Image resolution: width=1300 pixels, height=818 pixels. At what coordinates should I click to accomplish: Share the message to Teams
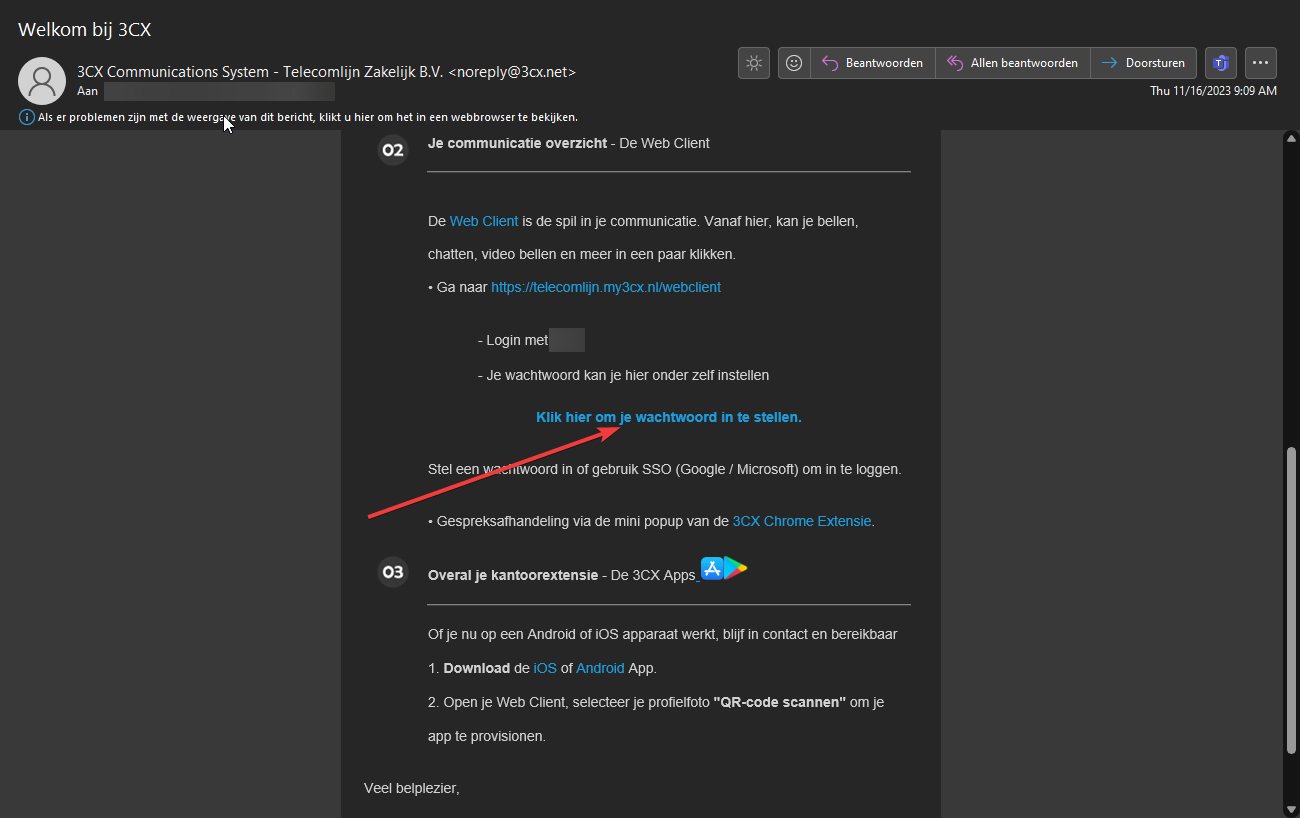[1220, 63]
